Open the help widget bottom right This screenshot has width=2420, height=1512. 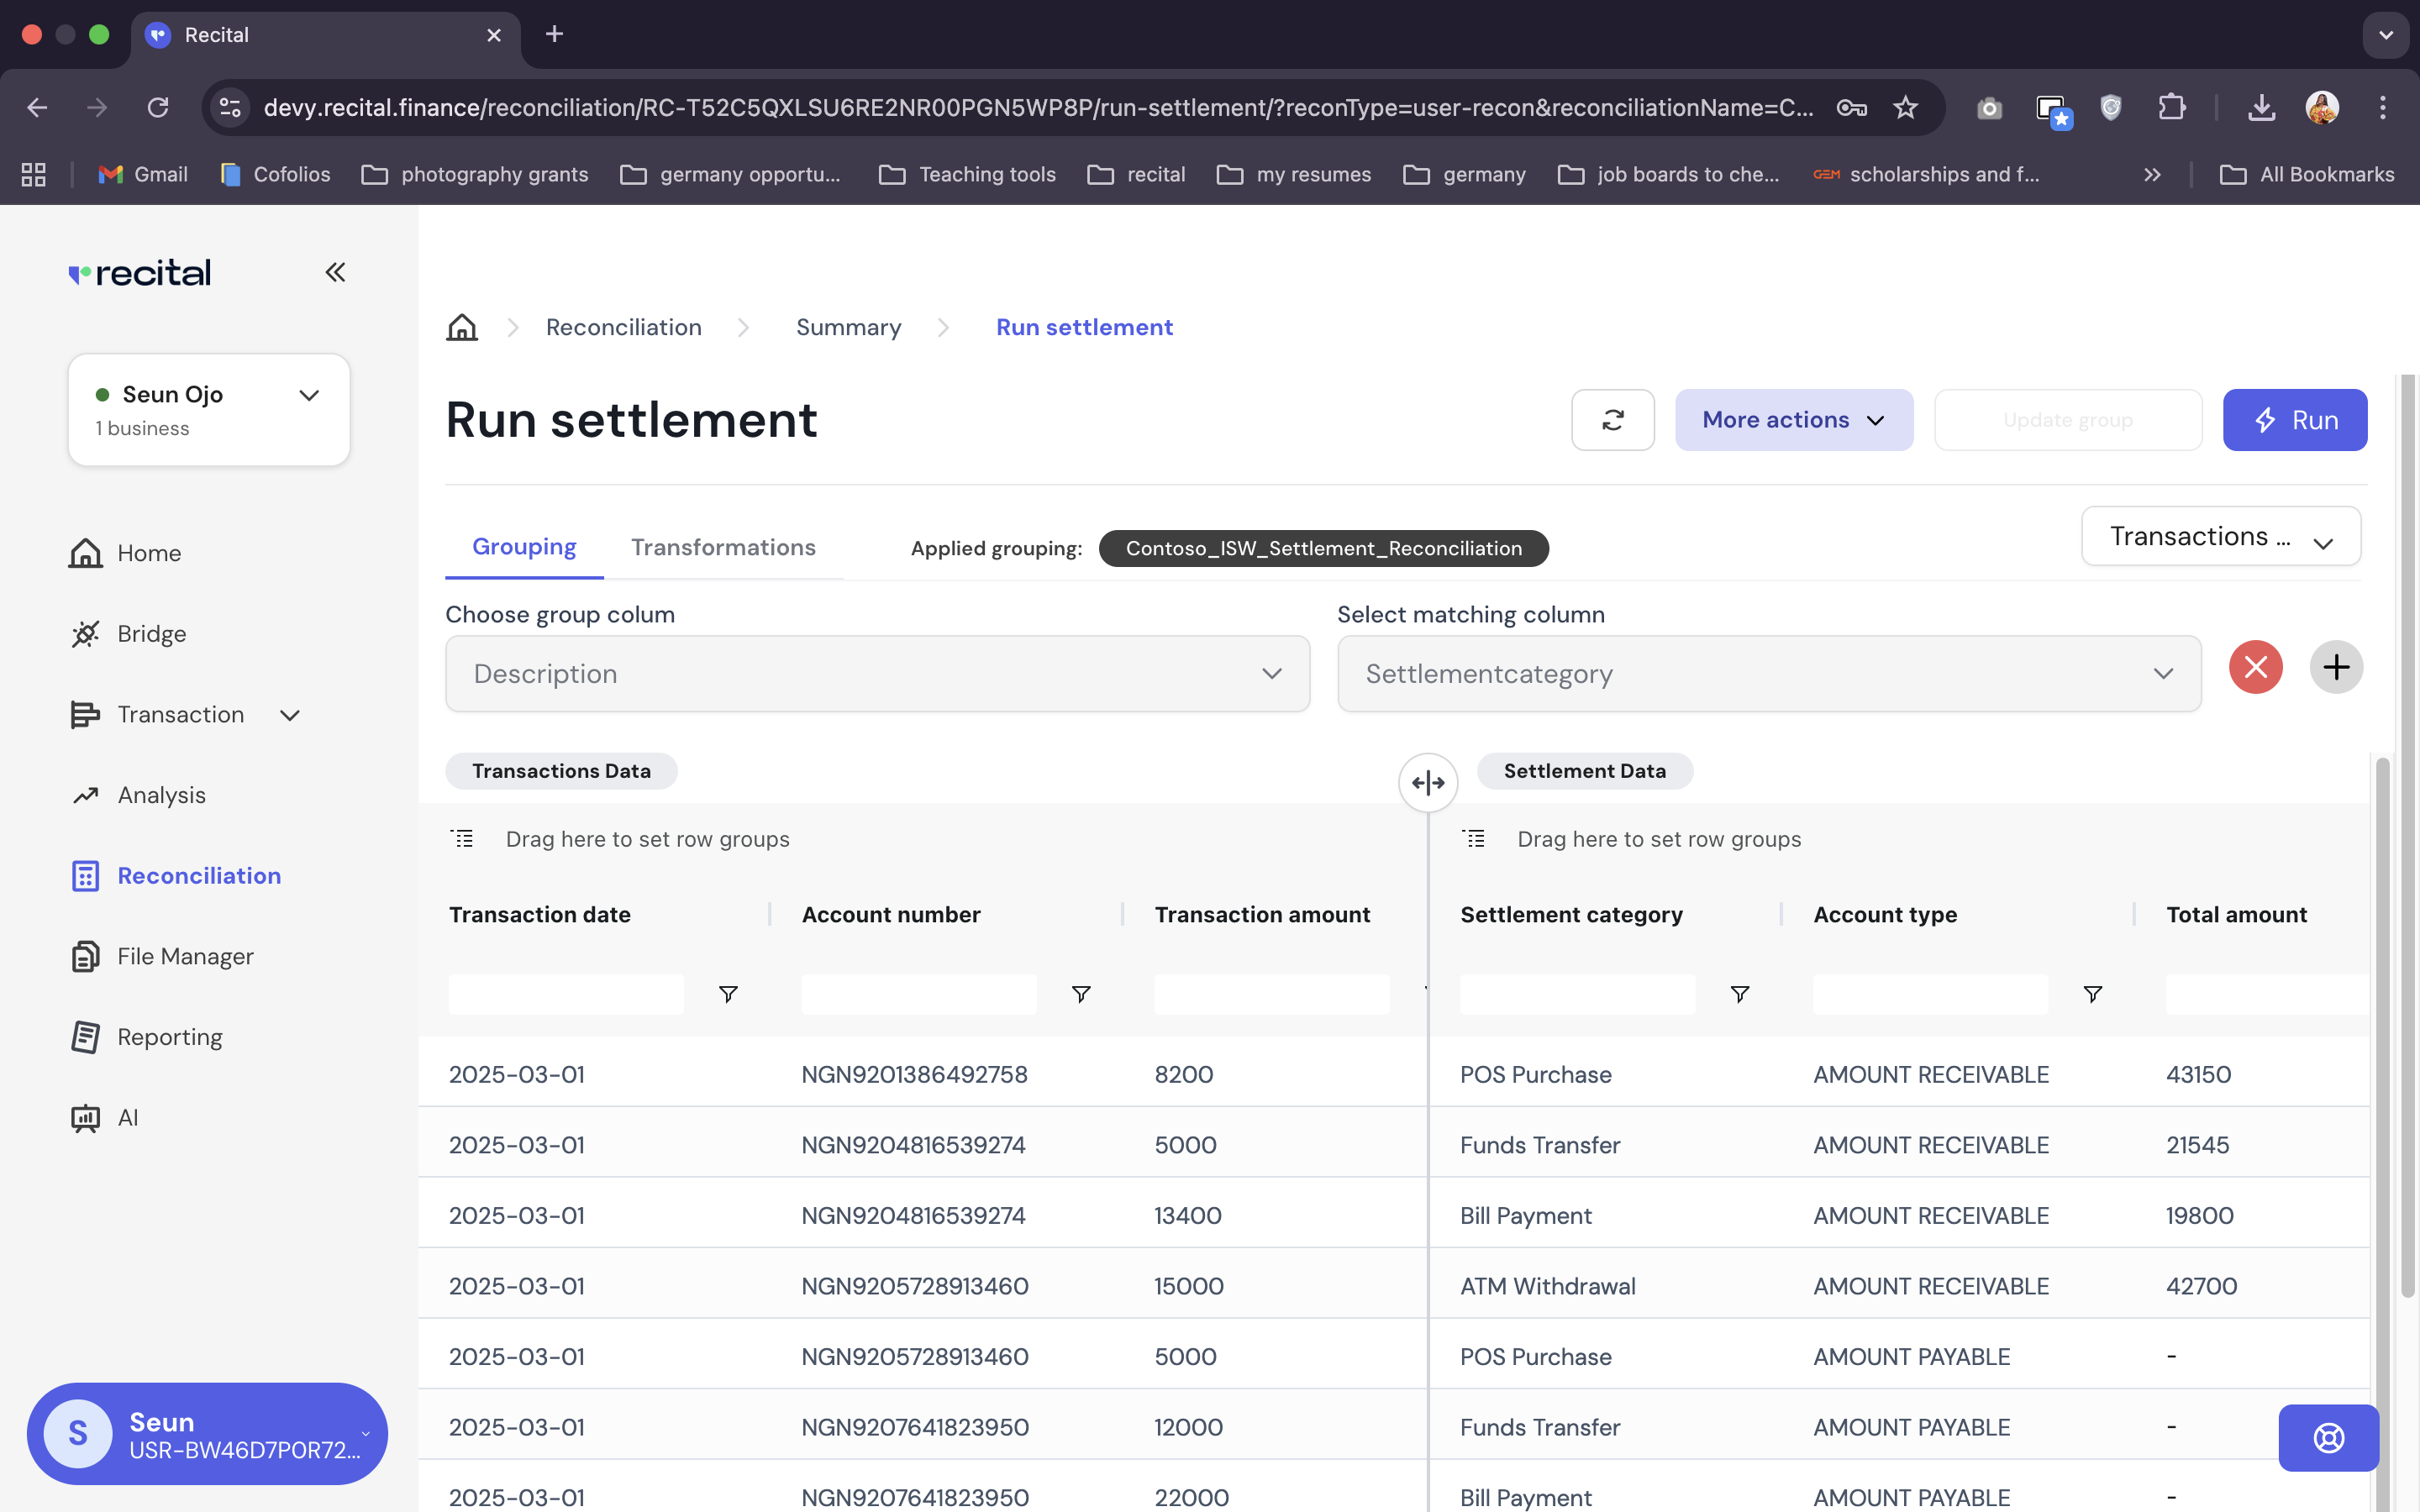point(2328,1438)
